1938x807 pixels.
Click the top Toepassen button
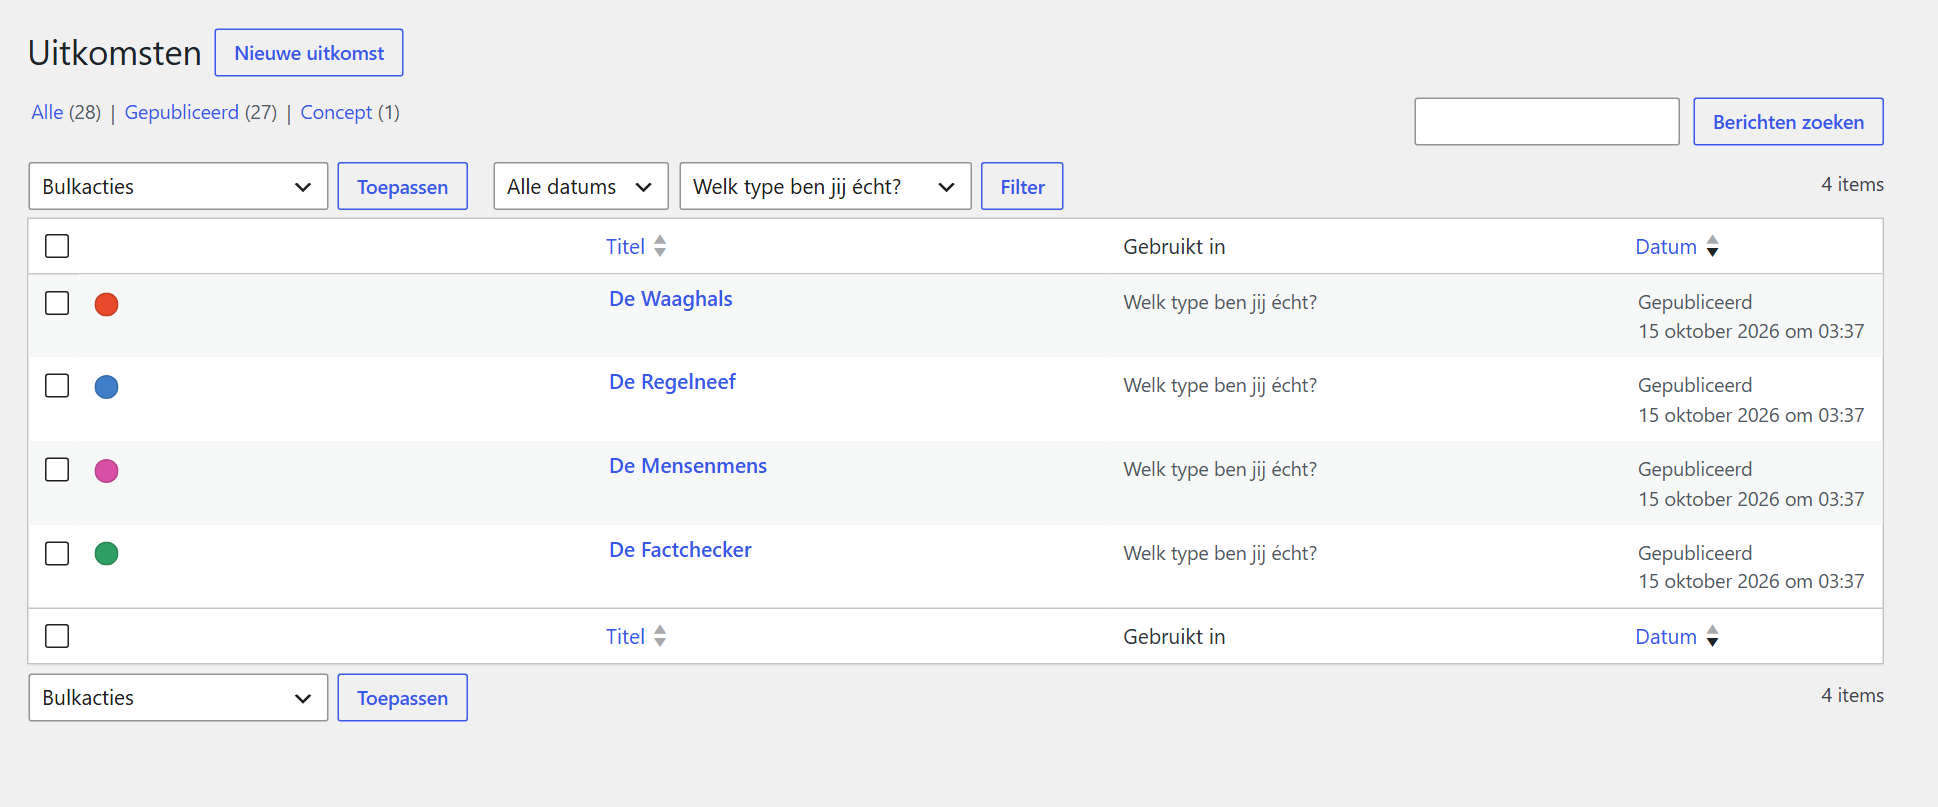(x=402, y=186)
